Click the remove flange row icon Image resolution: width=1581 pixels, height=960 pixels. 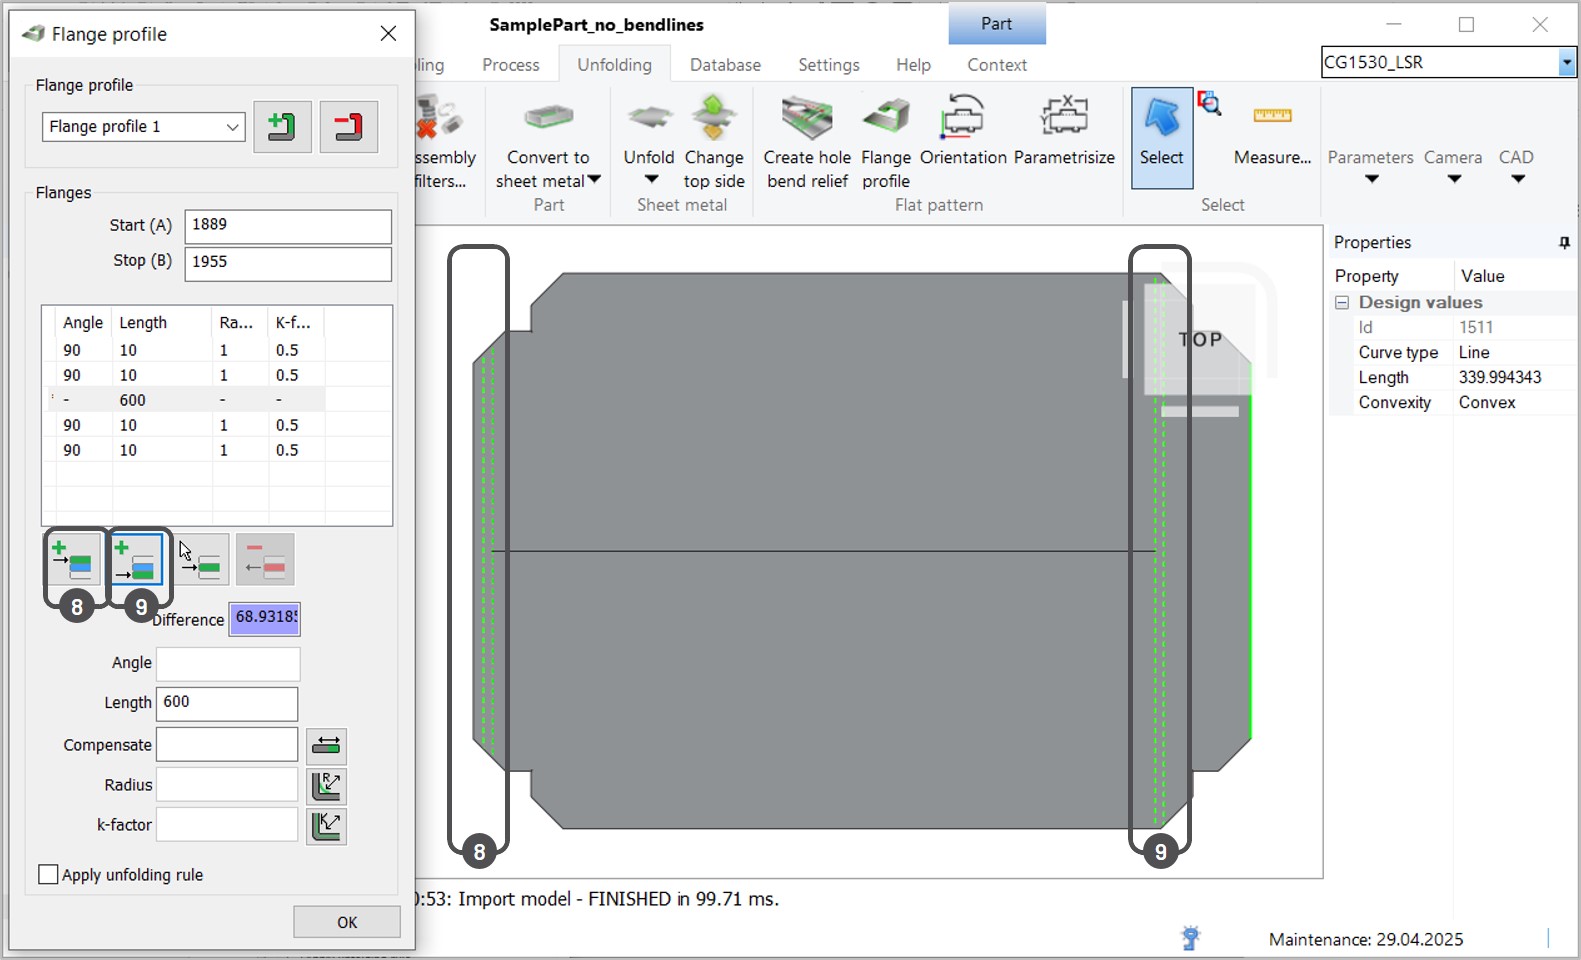coord(265,559)
